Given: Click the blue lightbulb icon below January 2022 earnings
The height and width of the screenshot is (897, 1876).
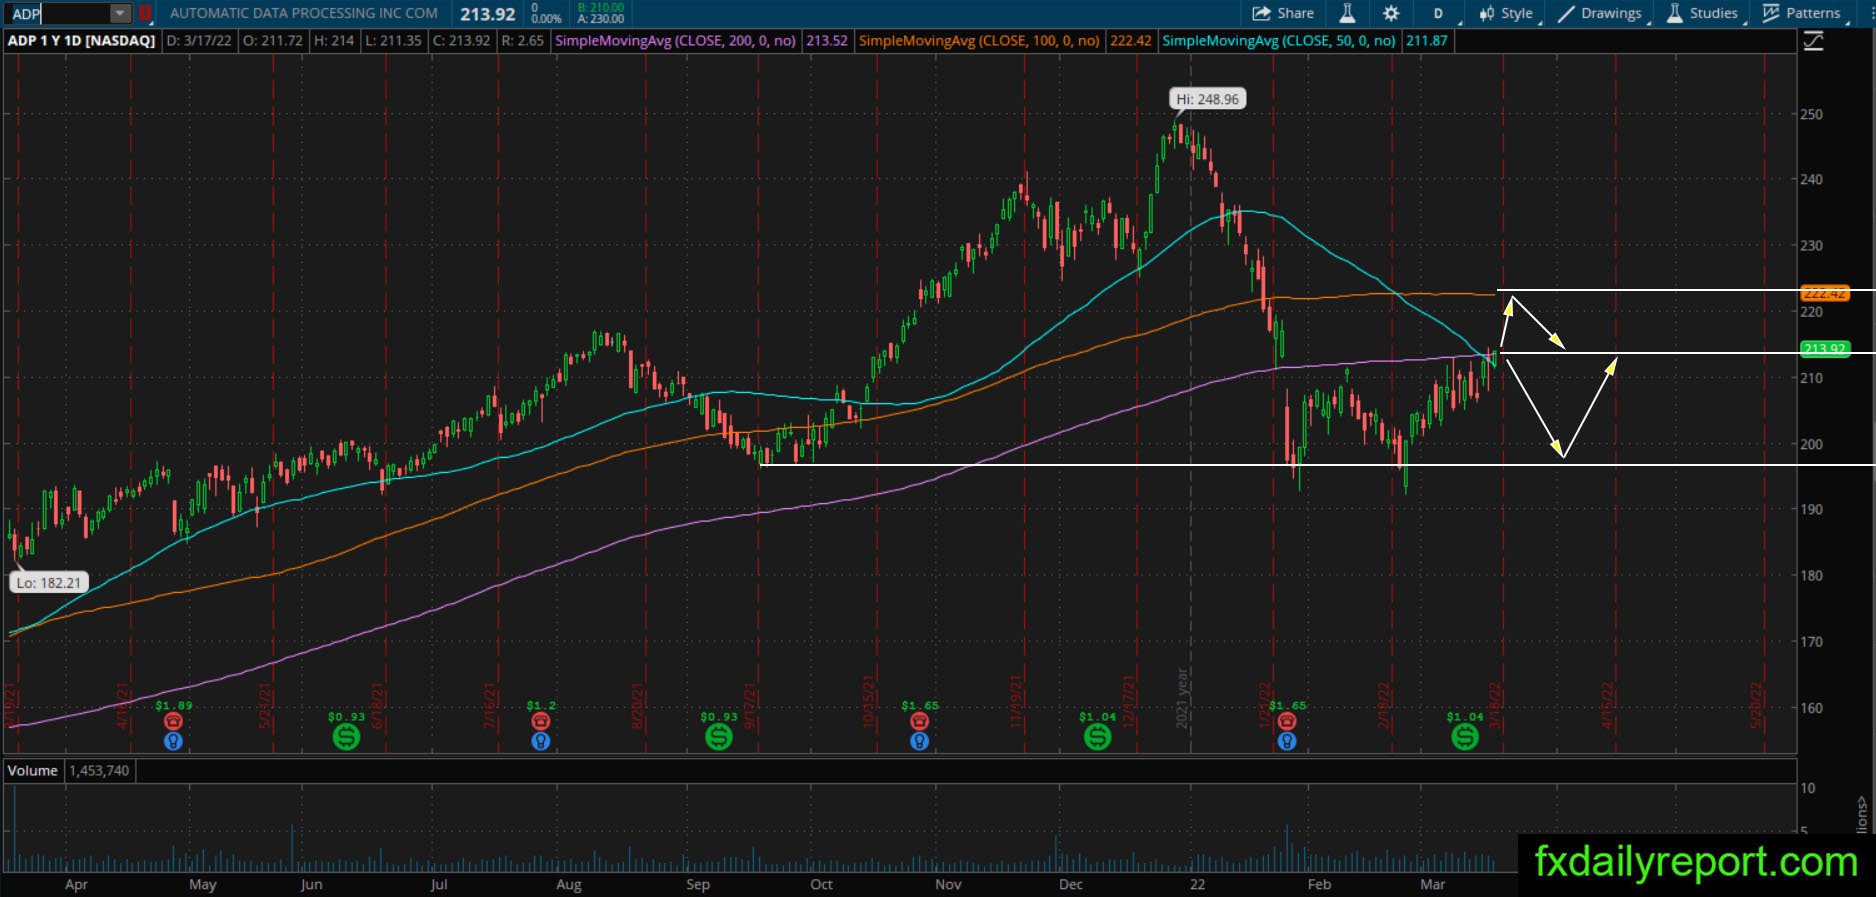Looking at the screenshot, I should pyautogui.click(x=1287, y=741).
